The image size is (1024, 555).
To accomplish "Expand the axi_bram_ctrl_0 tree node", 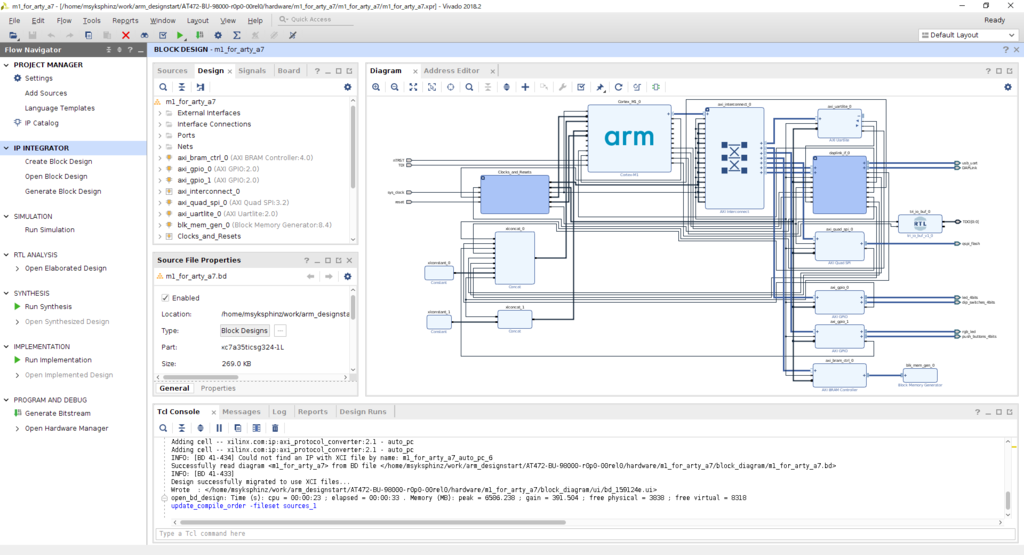I will 160,157.
